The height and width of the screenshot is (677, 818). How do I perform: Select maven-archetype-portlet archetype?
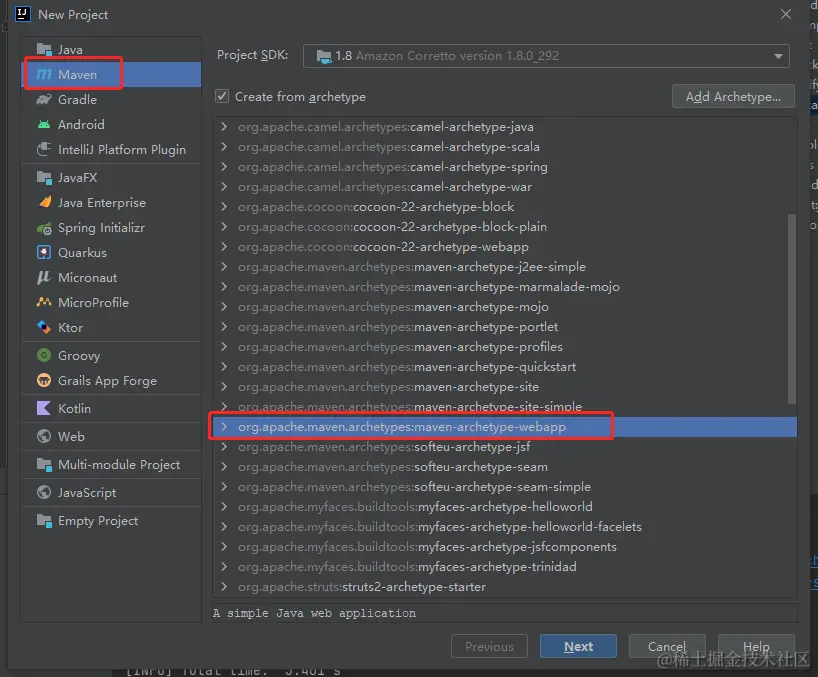point(504,327)
